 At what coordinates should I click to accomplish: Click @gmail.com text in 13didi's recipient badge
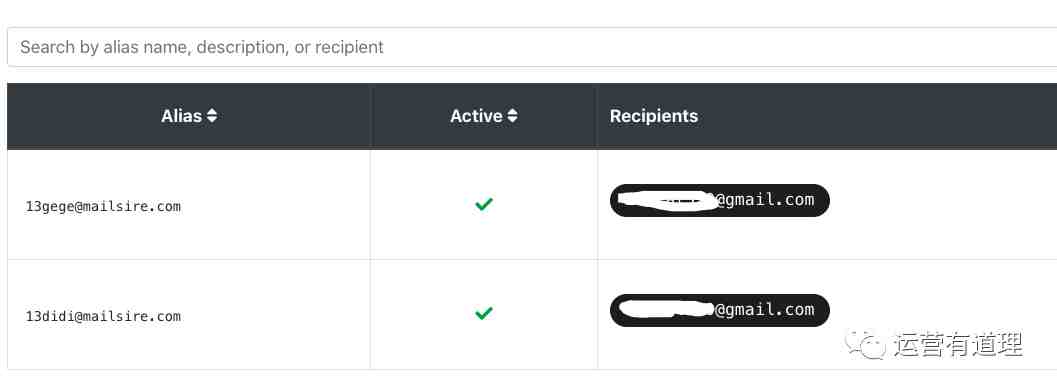(x=765, y=309)
